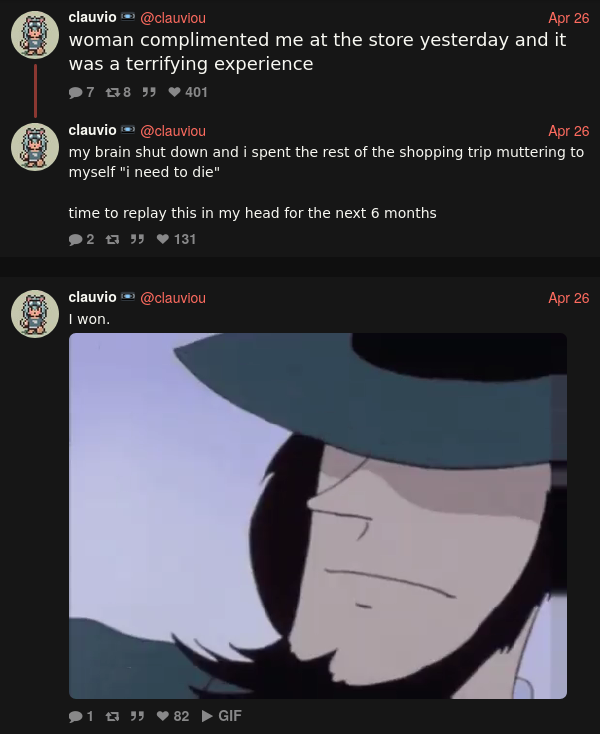600x734 pixels.
Task: Click retweet icon showing 8 retweets
Action: (x=112, y=92)
